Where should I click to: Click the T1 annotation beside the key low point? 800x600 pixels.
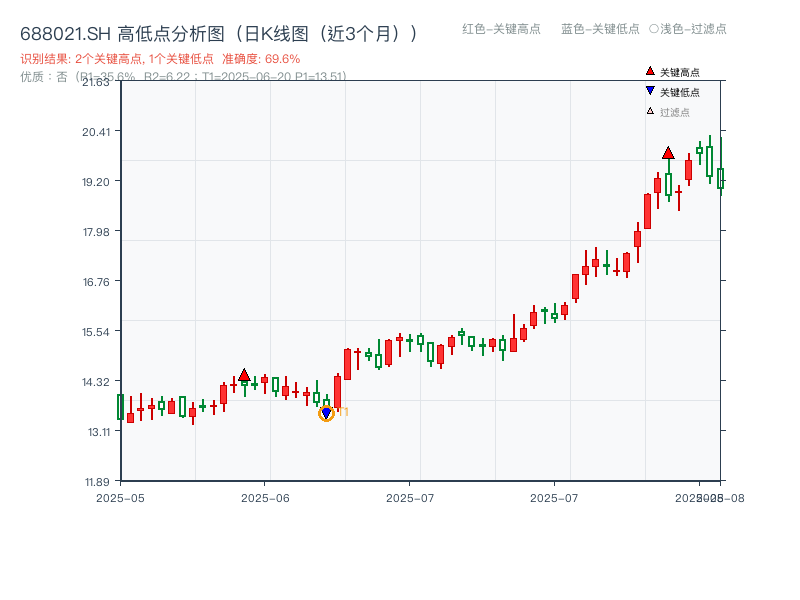pos(343,412)
